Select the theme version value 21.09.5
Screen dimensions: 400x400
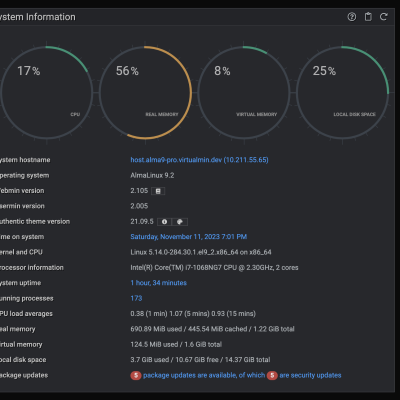coord(142,221)
